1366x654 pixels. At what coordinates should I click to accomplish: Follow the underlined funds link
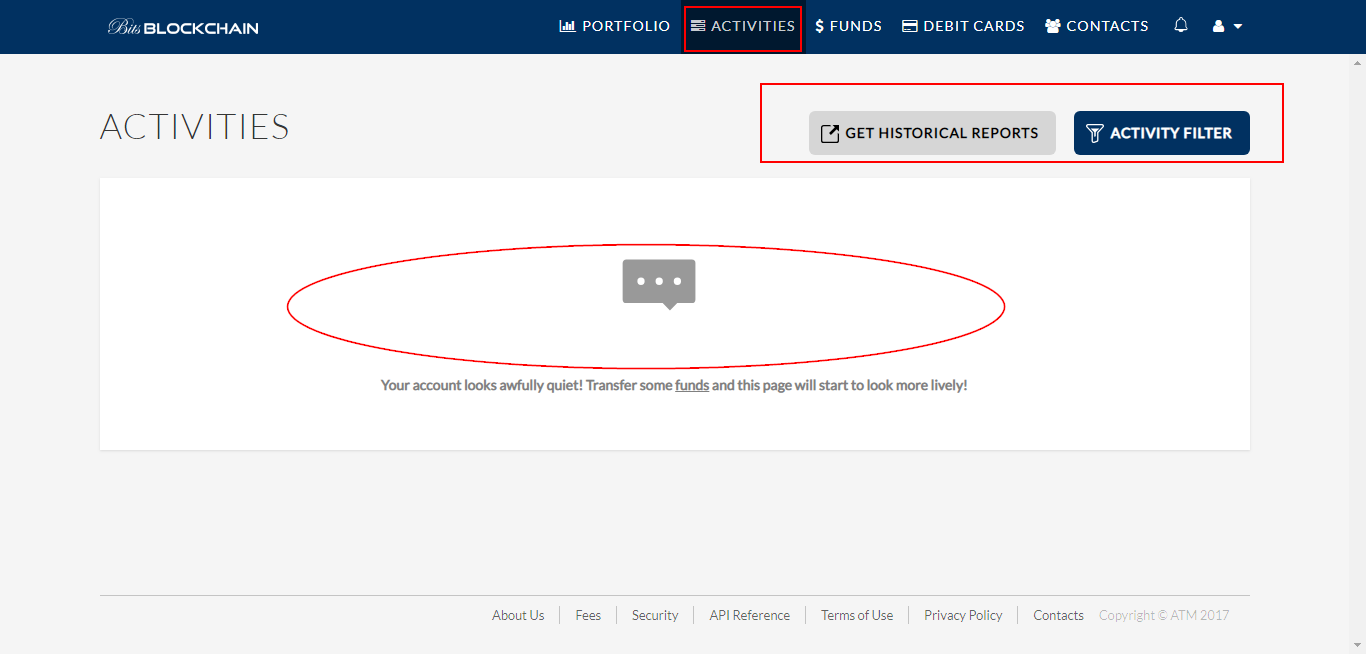click(x=692, y=385)
